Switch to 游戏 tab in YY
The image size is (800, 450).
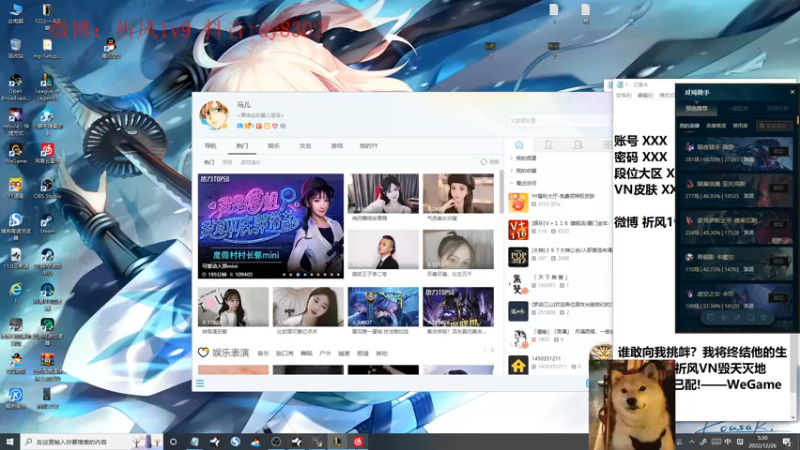(337, 145)
